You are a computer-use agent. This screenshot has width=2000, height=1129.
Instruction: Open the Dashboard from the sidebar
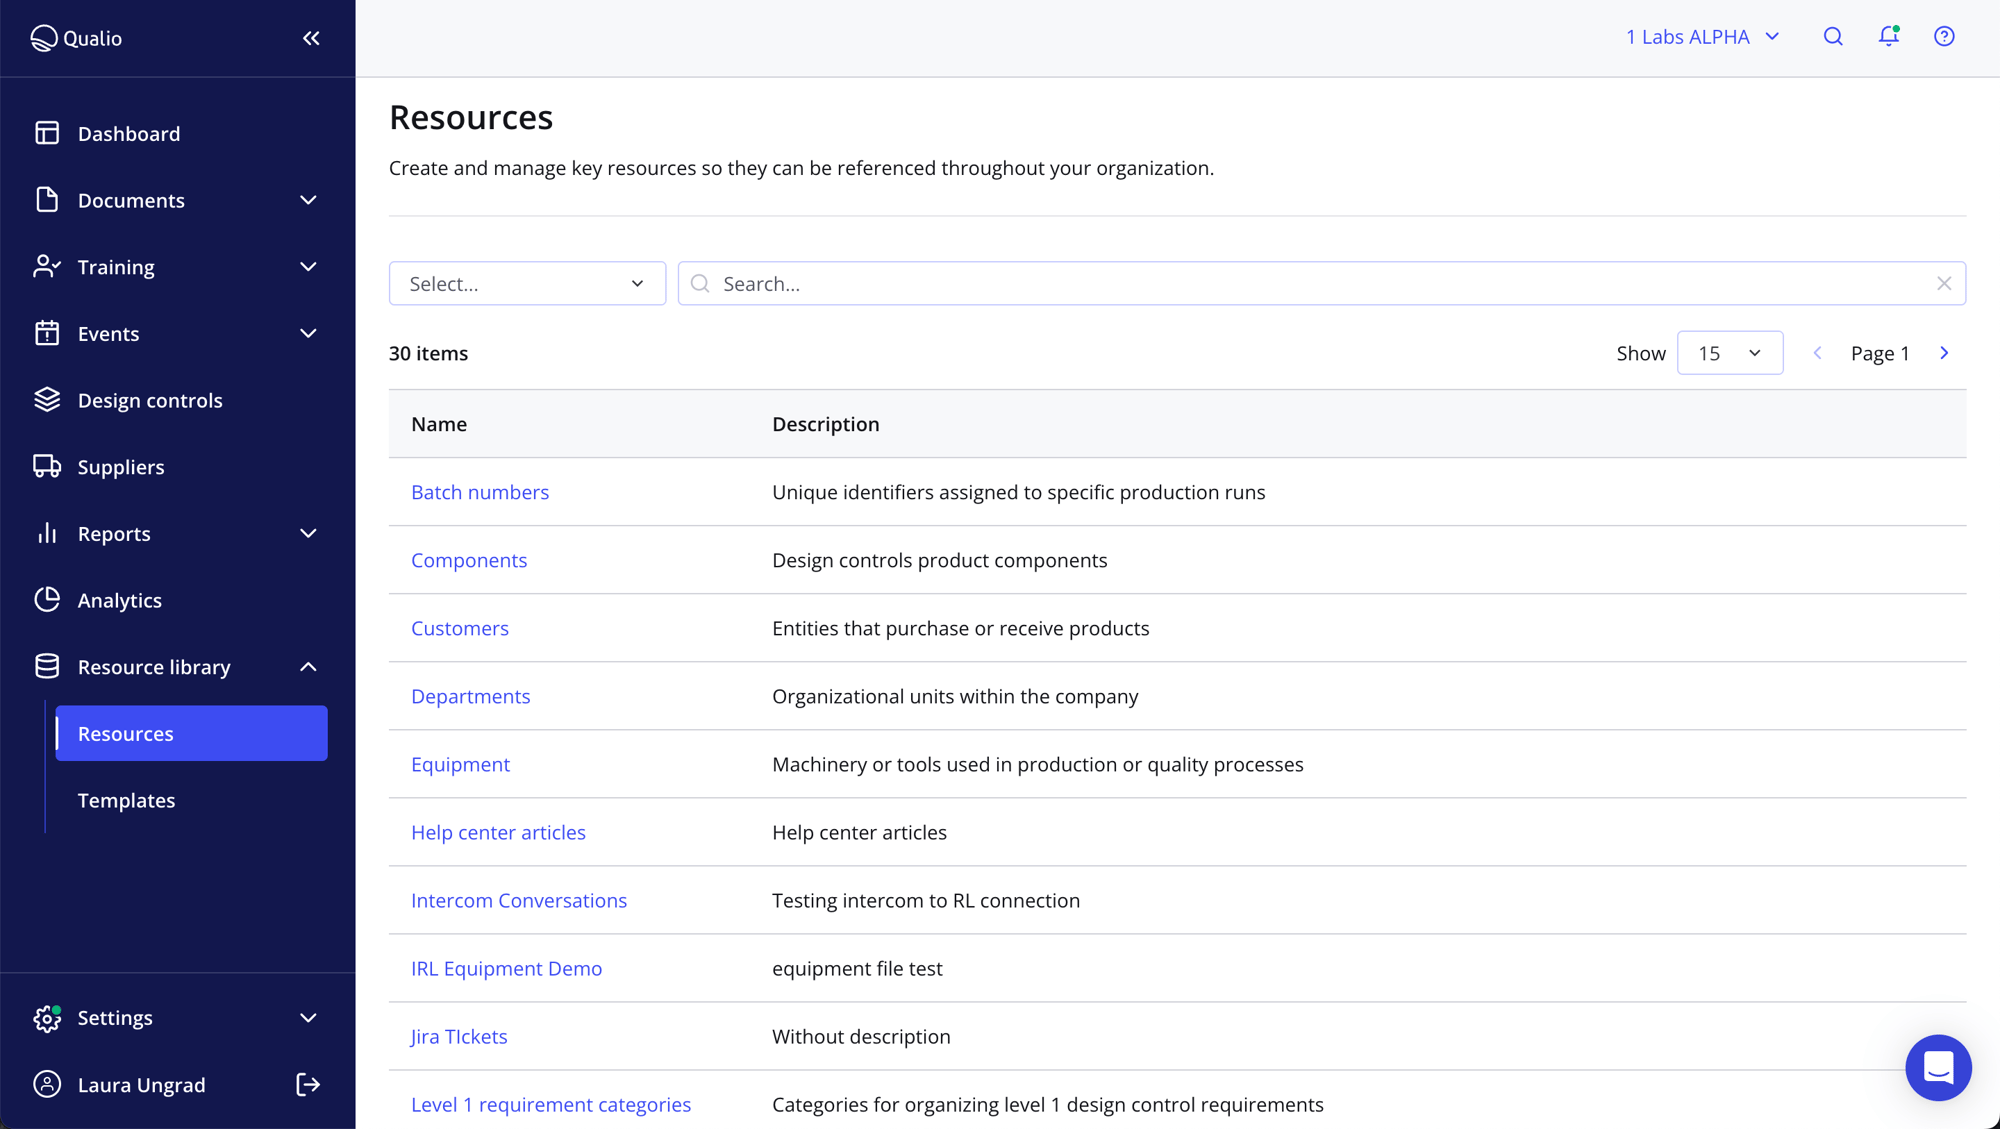[128, 133]
